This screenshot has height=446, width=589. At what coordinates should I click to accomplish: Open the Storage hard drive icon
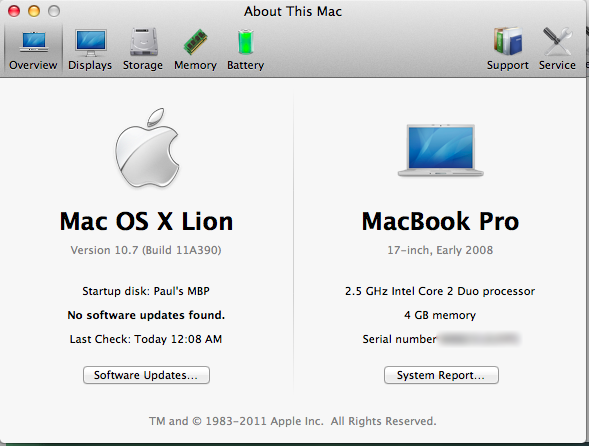[x=143, y=42]
